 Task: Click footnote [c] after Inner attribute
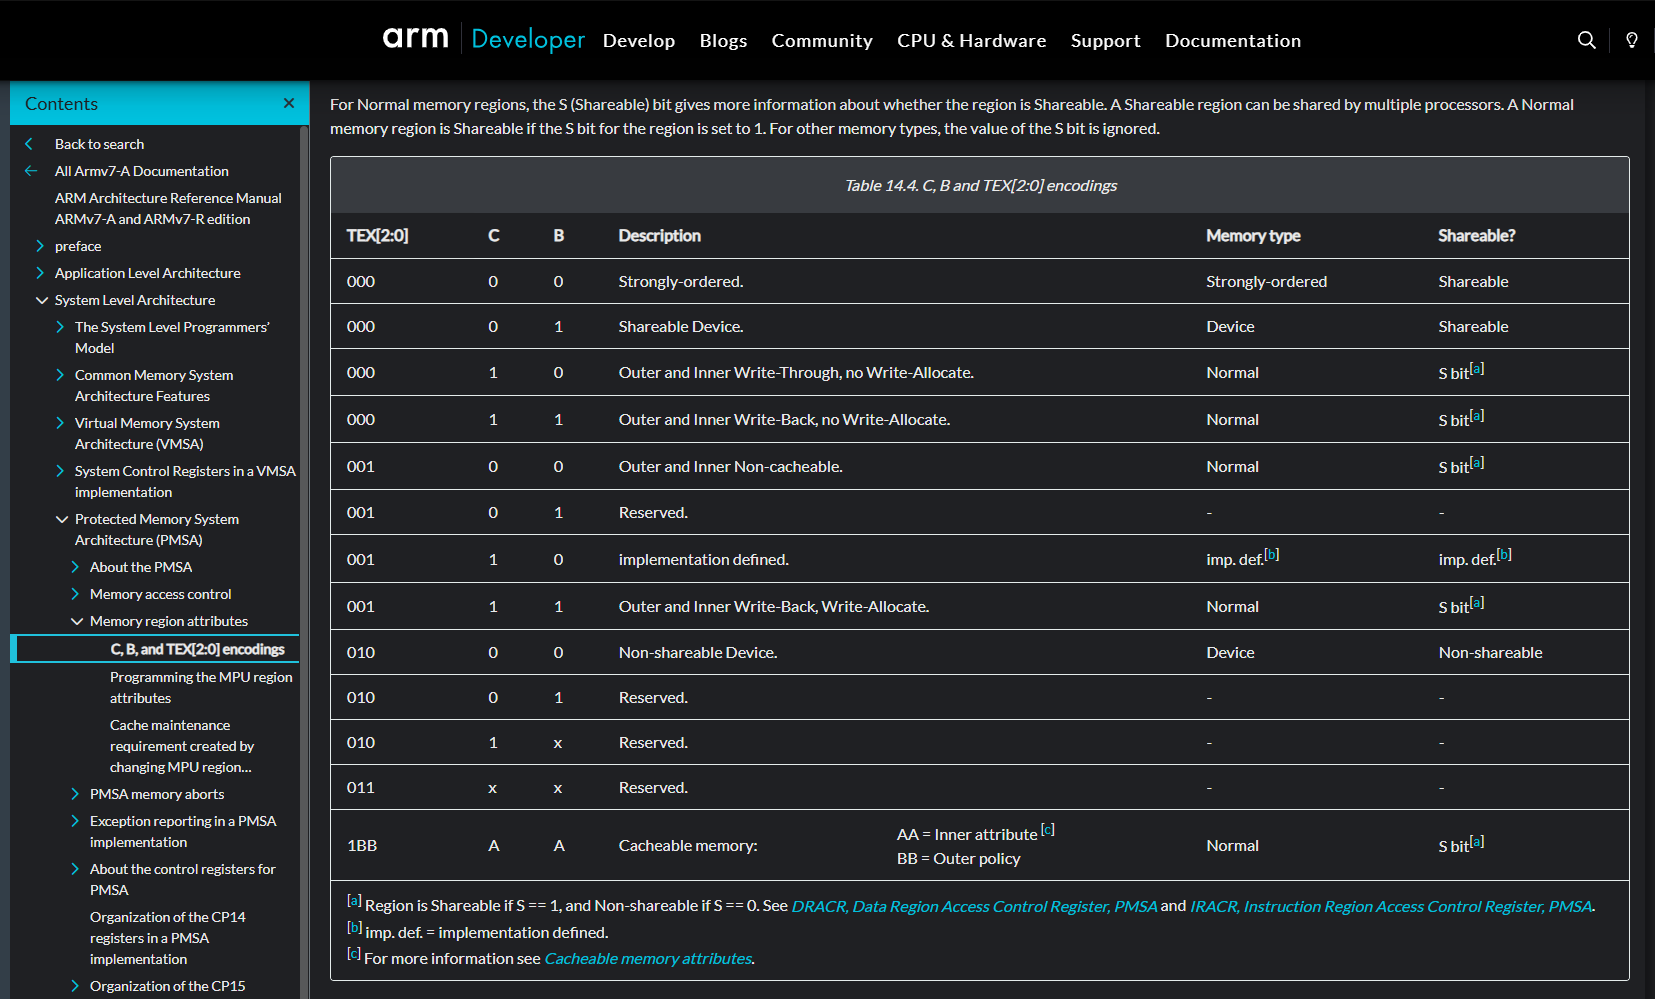tap(1048, 829)
